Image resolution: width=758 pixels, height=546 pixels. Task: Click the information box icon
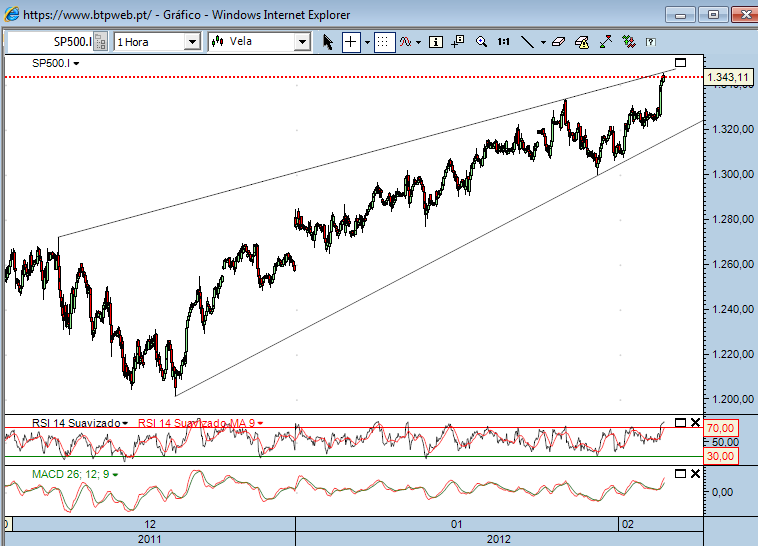point(436,42)
